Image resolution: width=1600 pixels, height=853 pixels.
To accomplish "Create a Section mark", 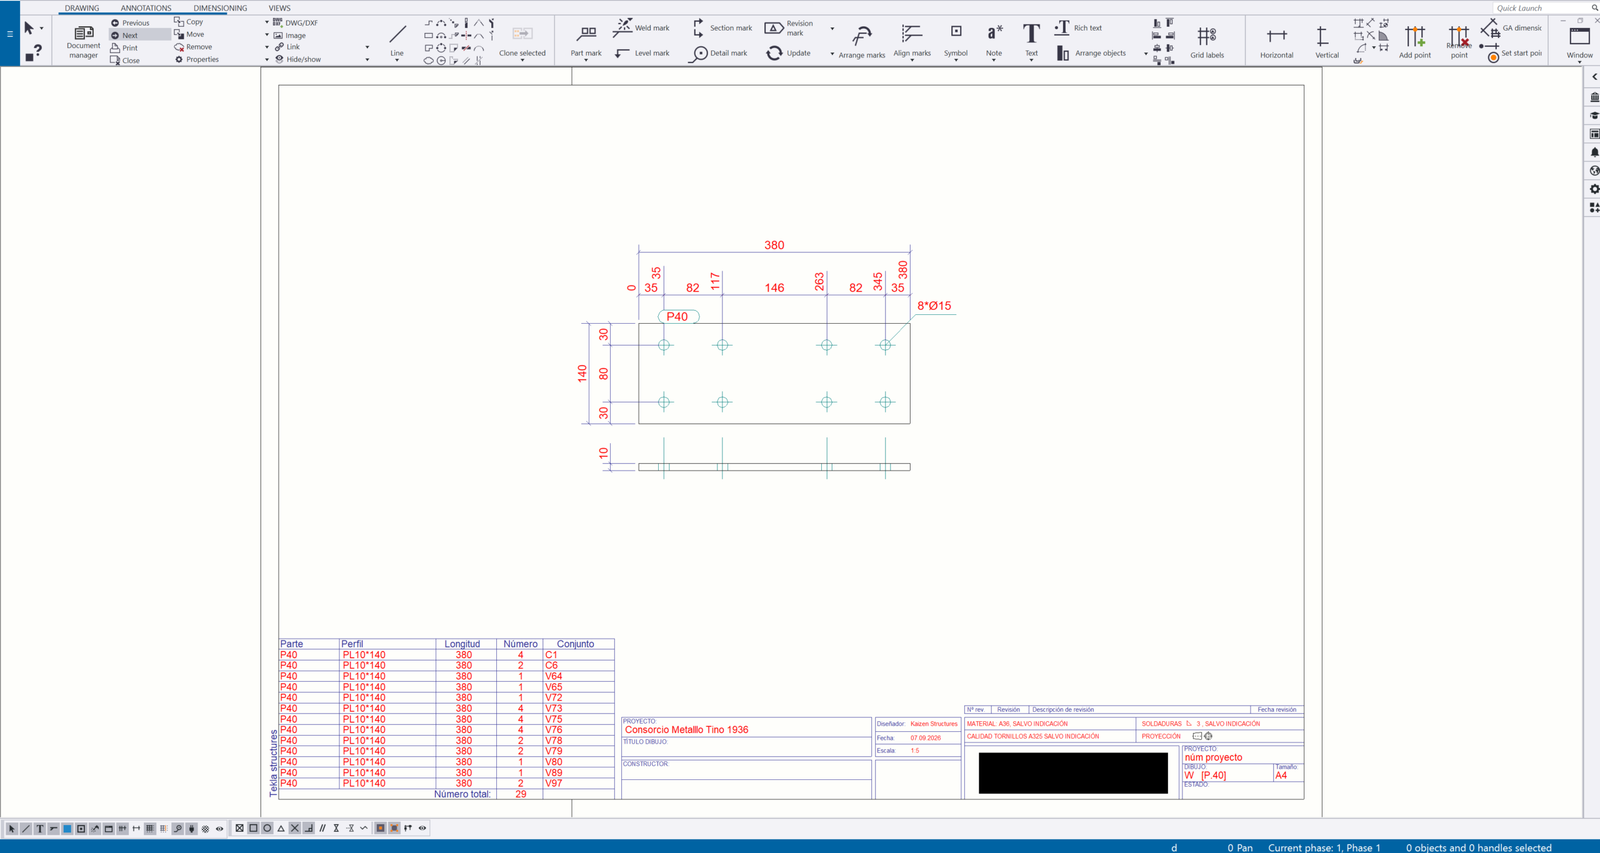I will (721, 27).
